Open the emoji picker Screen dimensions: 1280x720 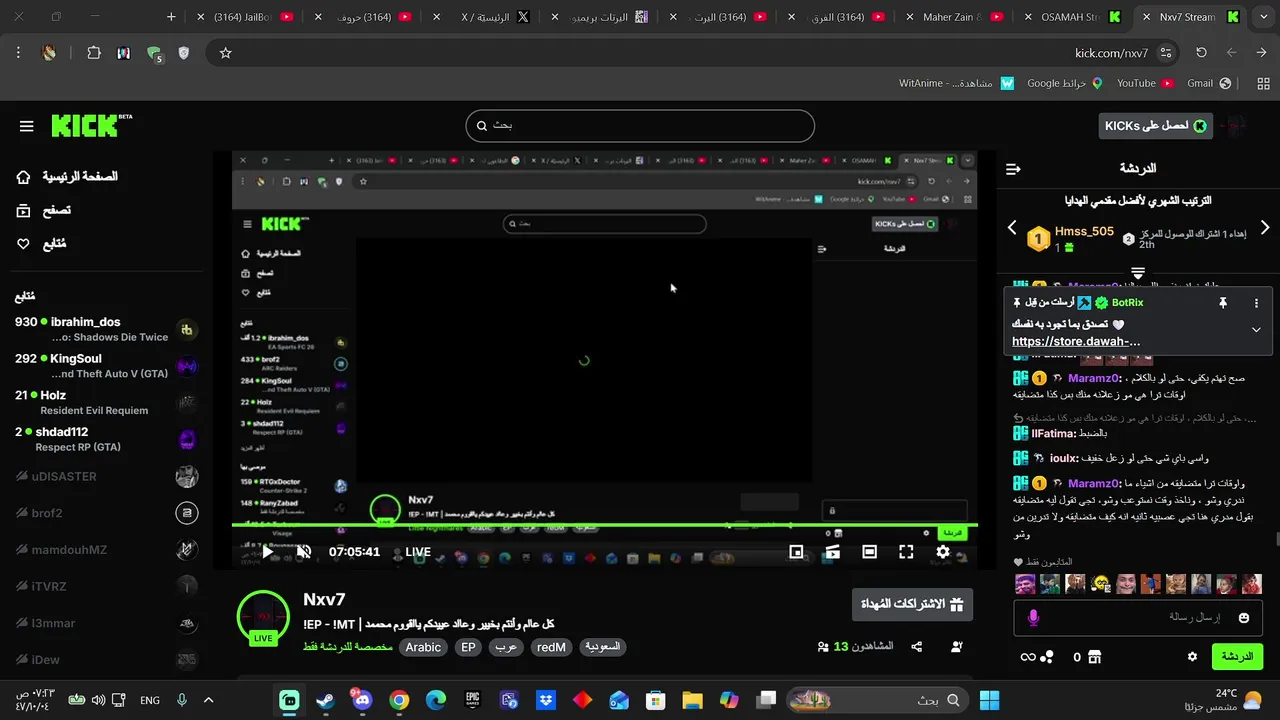point(1243,618)
